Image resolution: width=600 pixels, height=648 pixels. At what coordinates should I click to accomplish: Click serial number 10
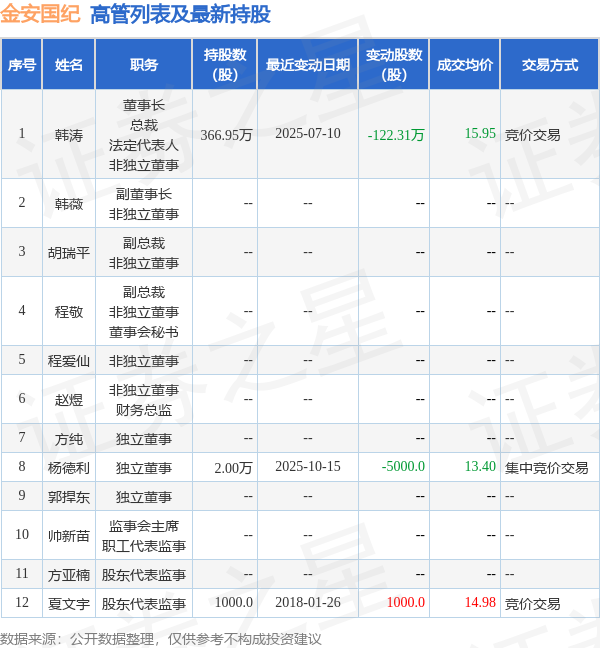click(x=22, y=534)
